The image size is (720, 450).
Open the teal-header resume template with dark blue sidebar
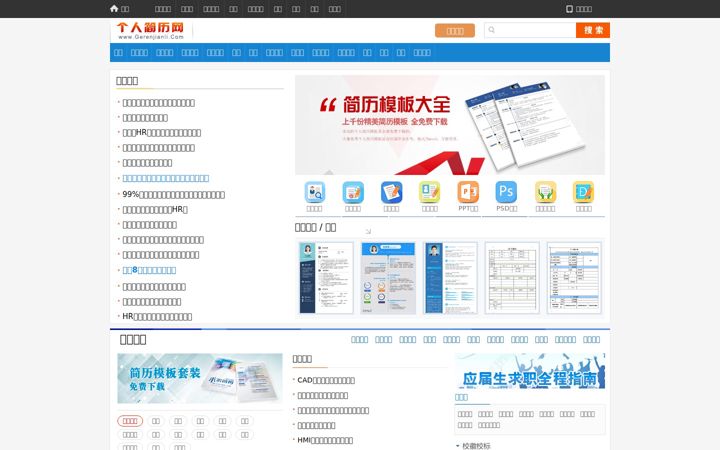coord(326,278)
